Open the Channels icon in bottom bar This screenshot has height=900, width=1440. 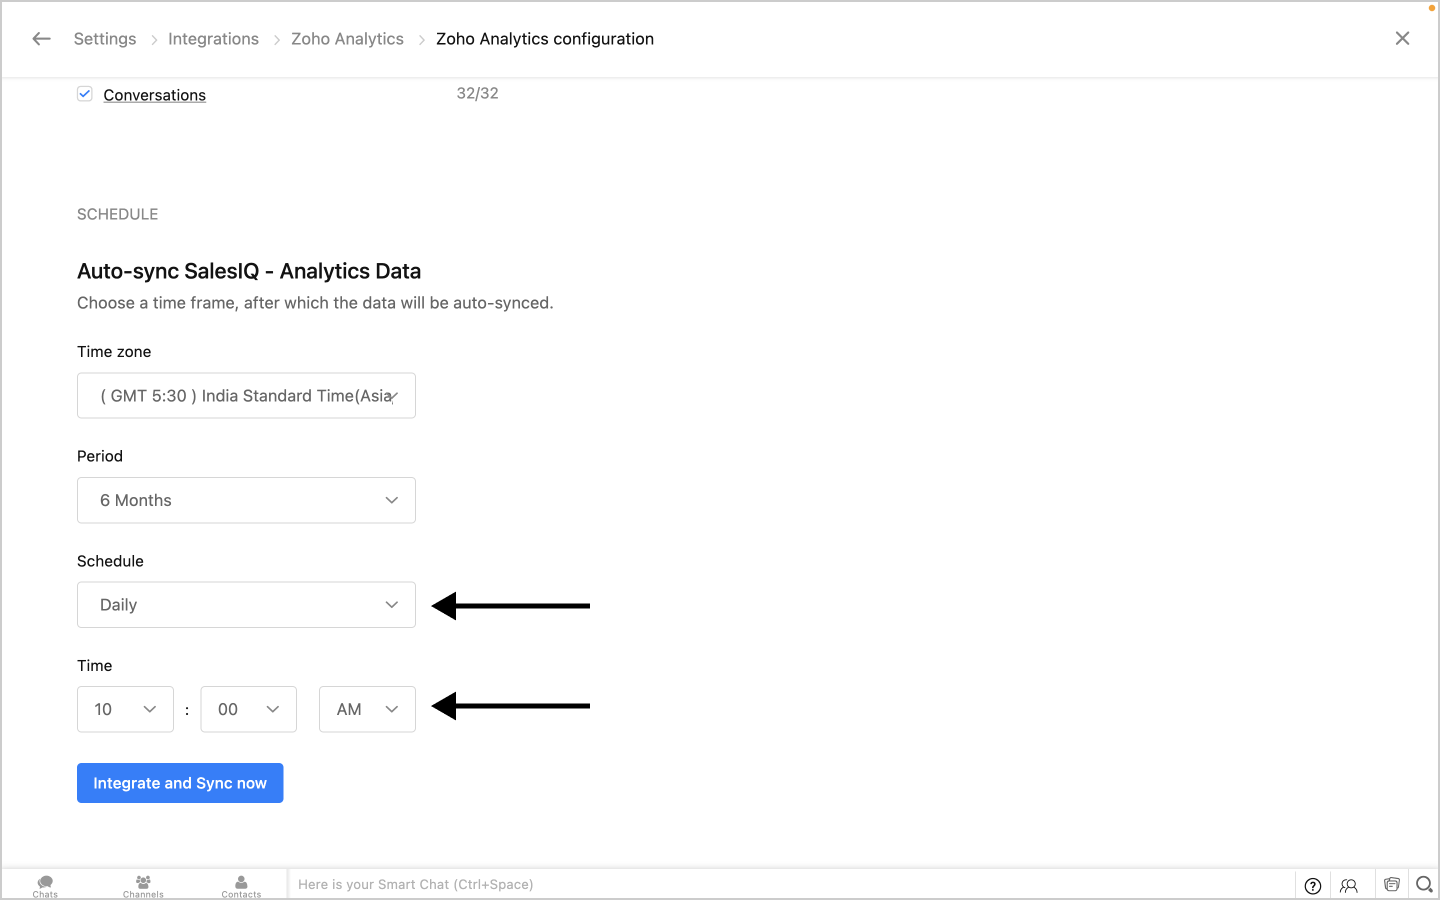tap(143, 886)
